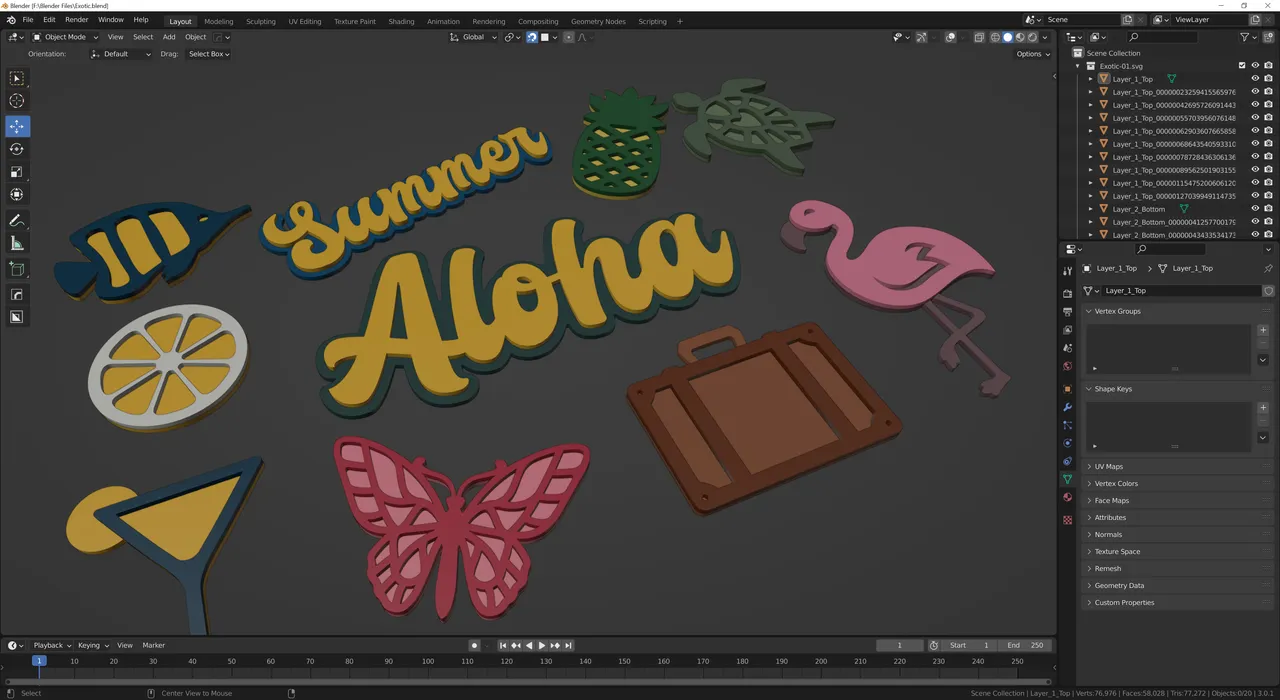Select the Select Box tool in toolbar
This screenshot has width=1280, height=700.
click(17, 78)
